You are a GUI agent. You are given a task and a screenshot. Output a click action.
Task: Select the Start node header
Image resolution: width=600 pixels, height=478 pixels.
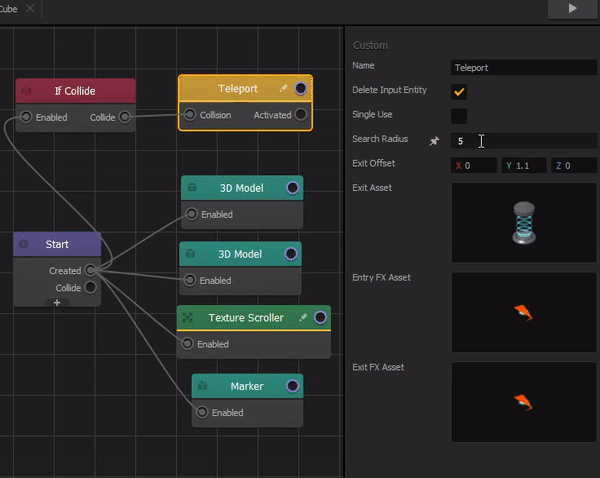point(57,244)
